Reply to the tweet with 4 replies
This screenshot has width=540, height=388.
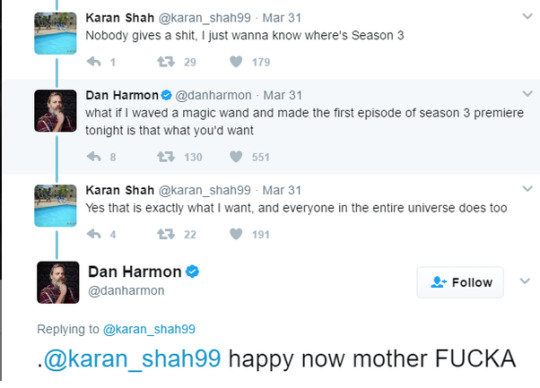coord(94,234)
